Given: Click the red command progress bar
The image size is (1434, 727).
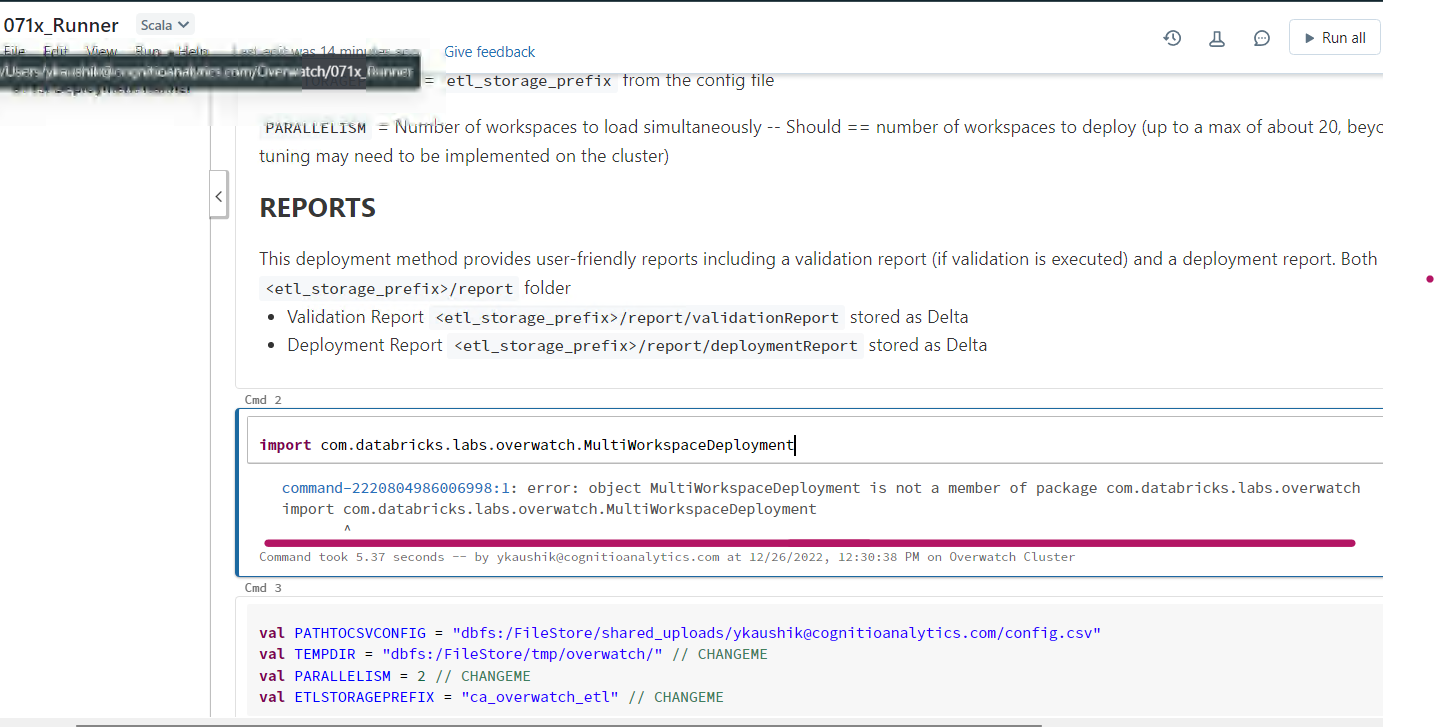Looking at the screenshot, I should [808, 542].
